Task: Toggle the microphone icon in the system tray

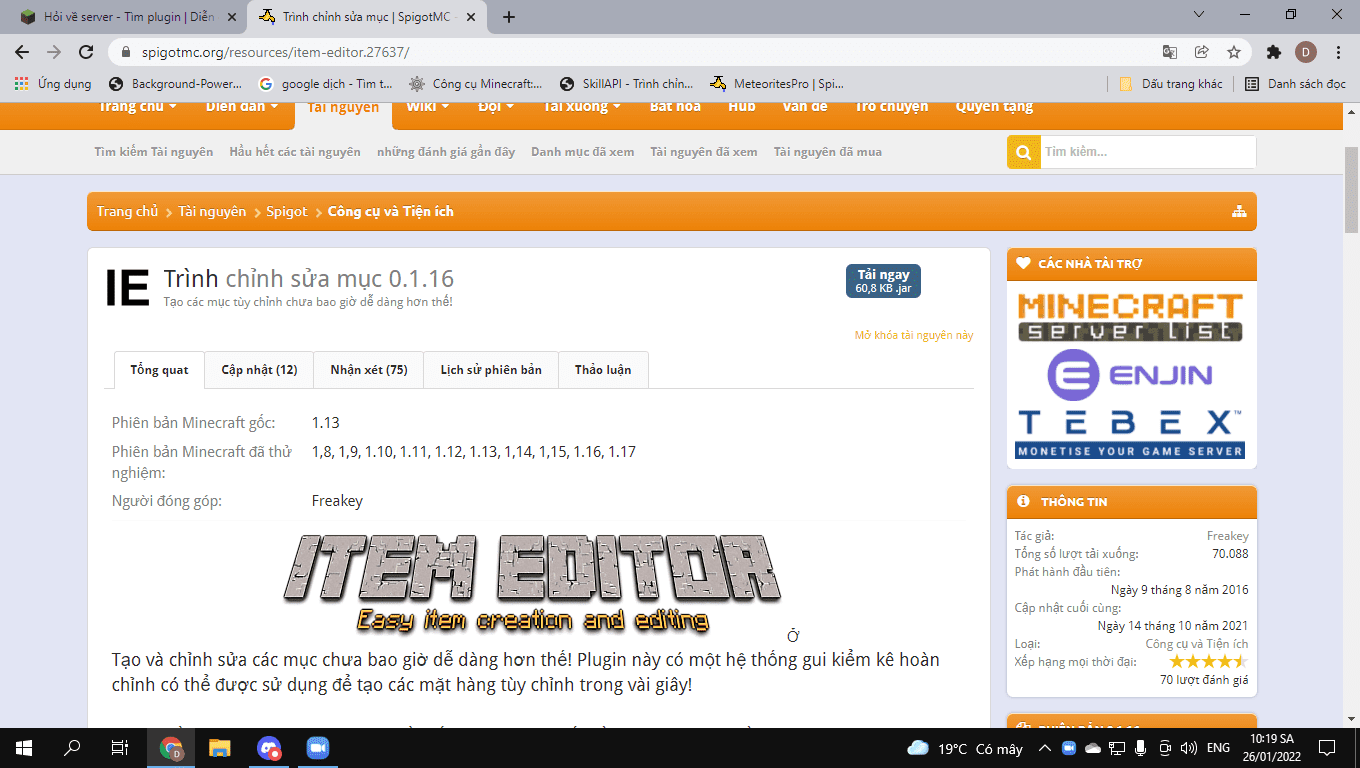Action: point(1140,746)
